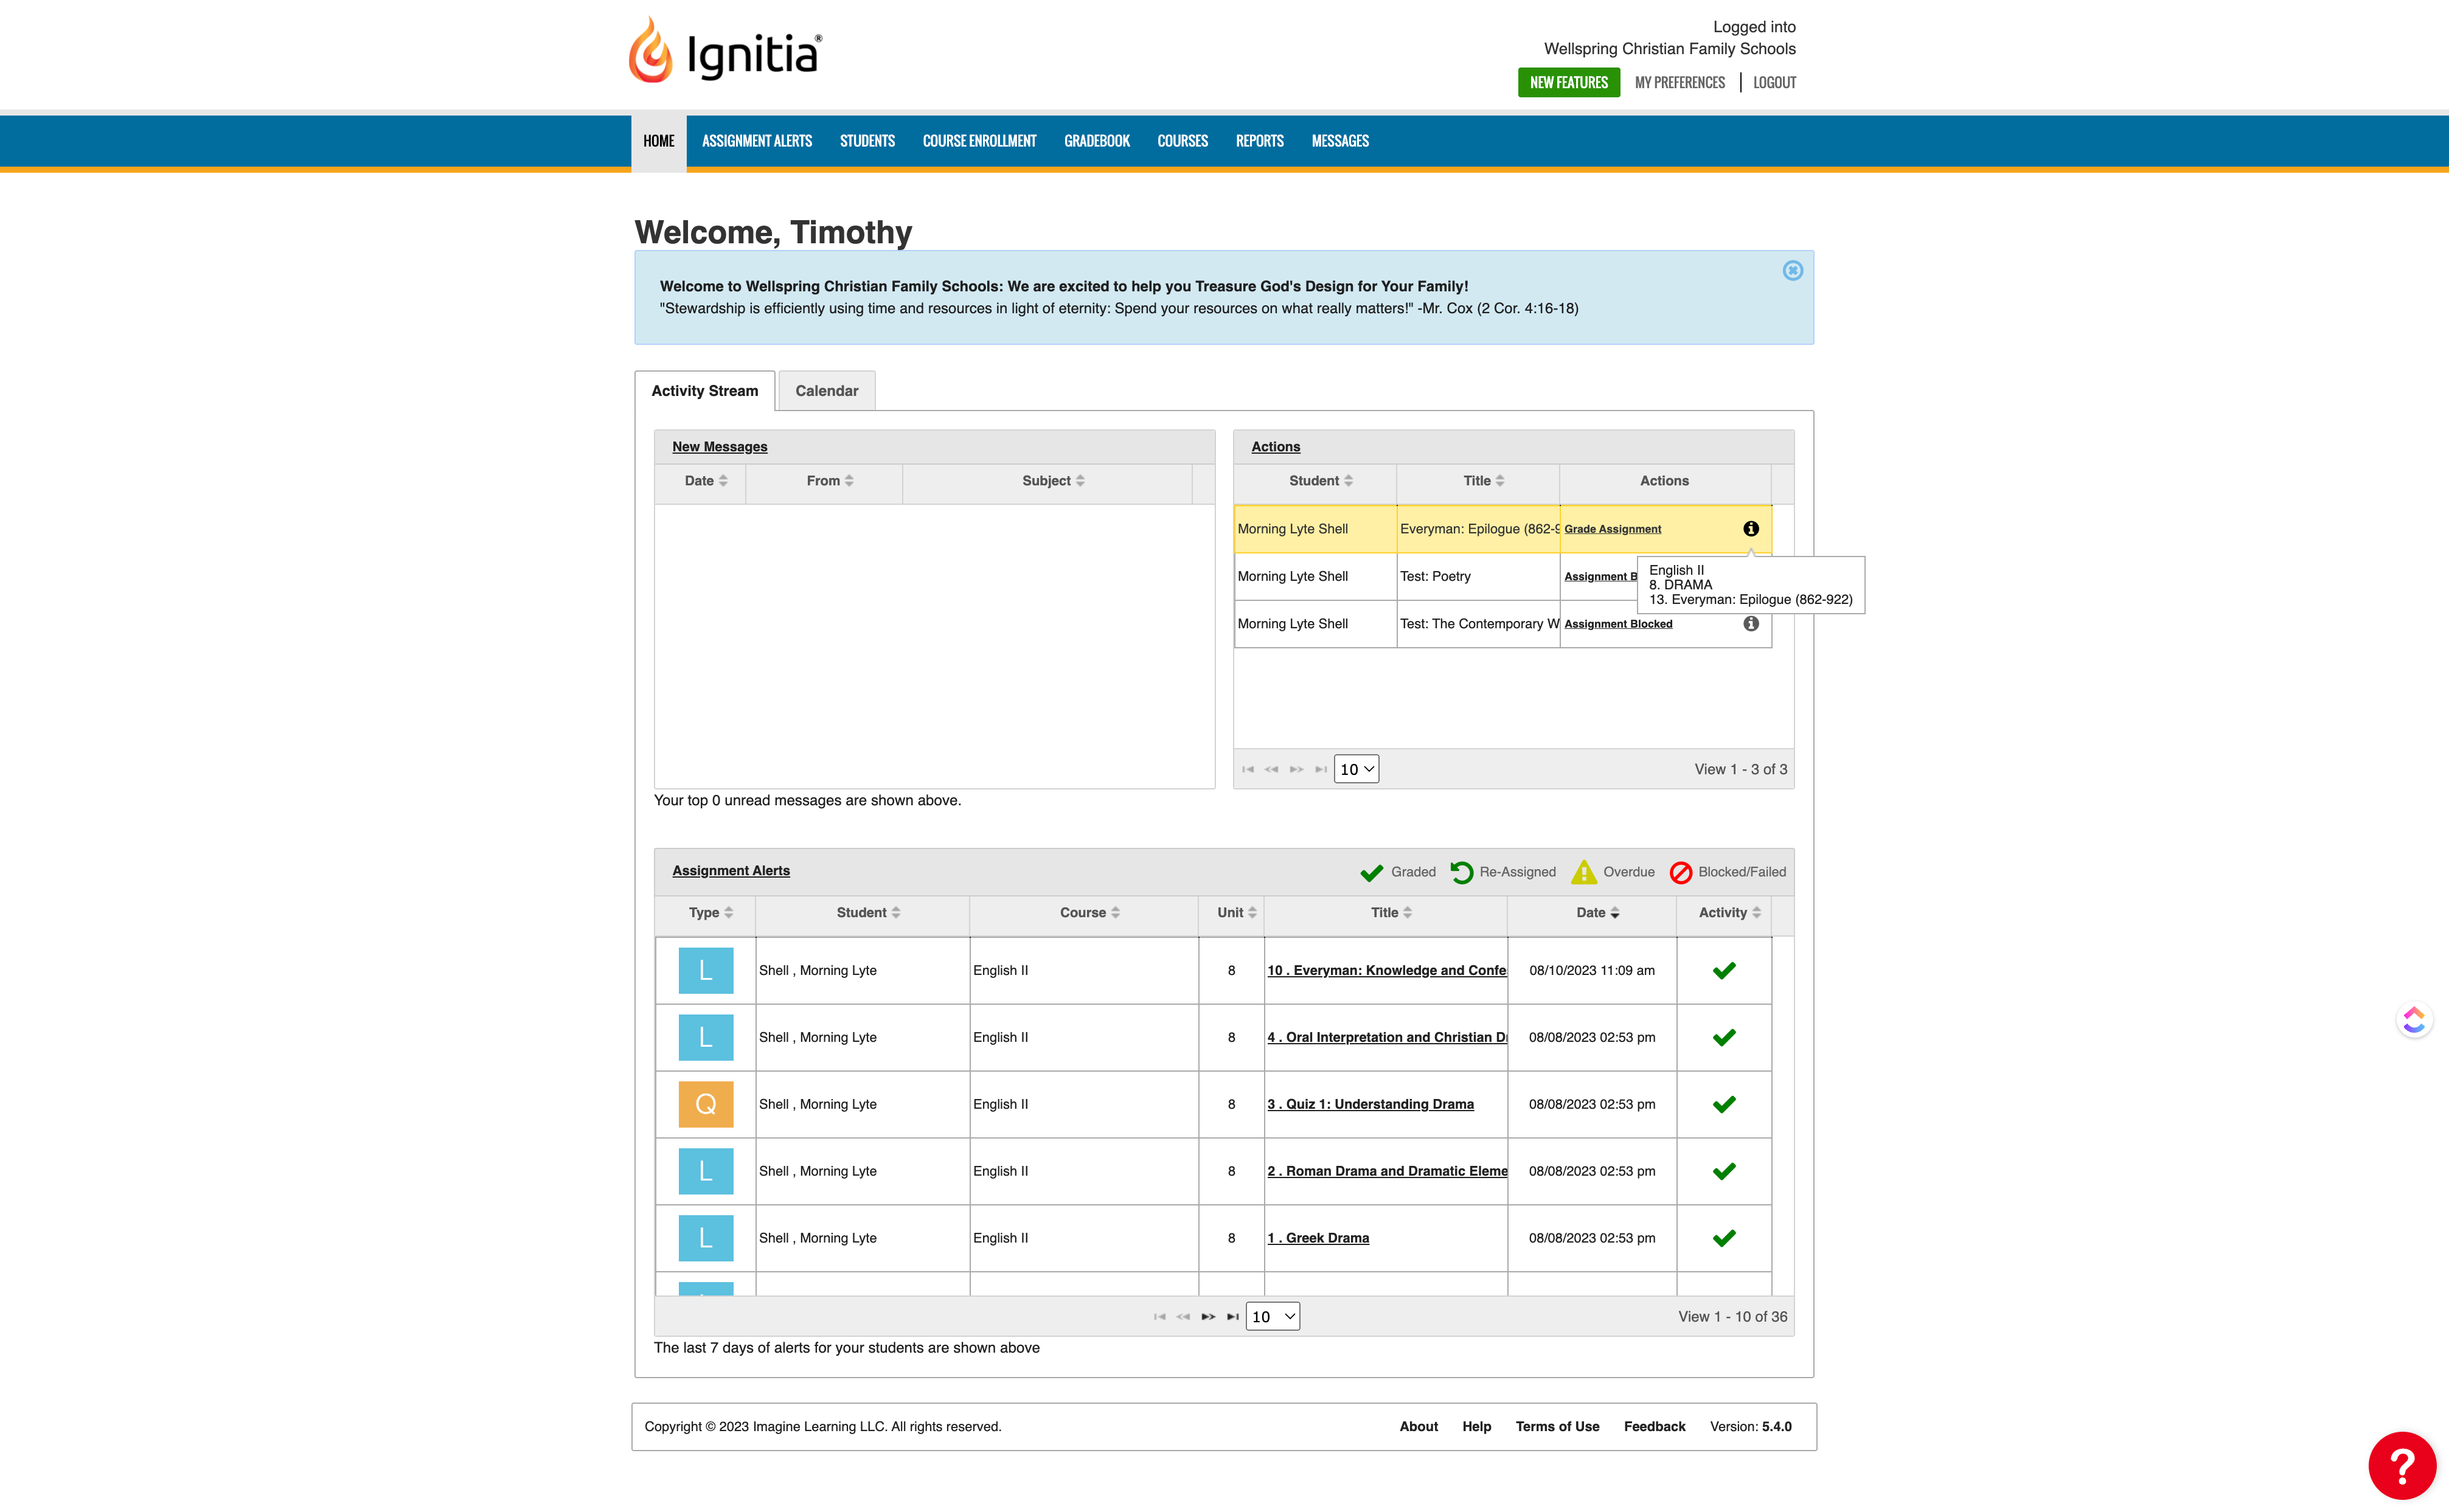Open Courses in navigation bar
The height and width of the screenshot is (1512, 2449).
[1182, 141]
